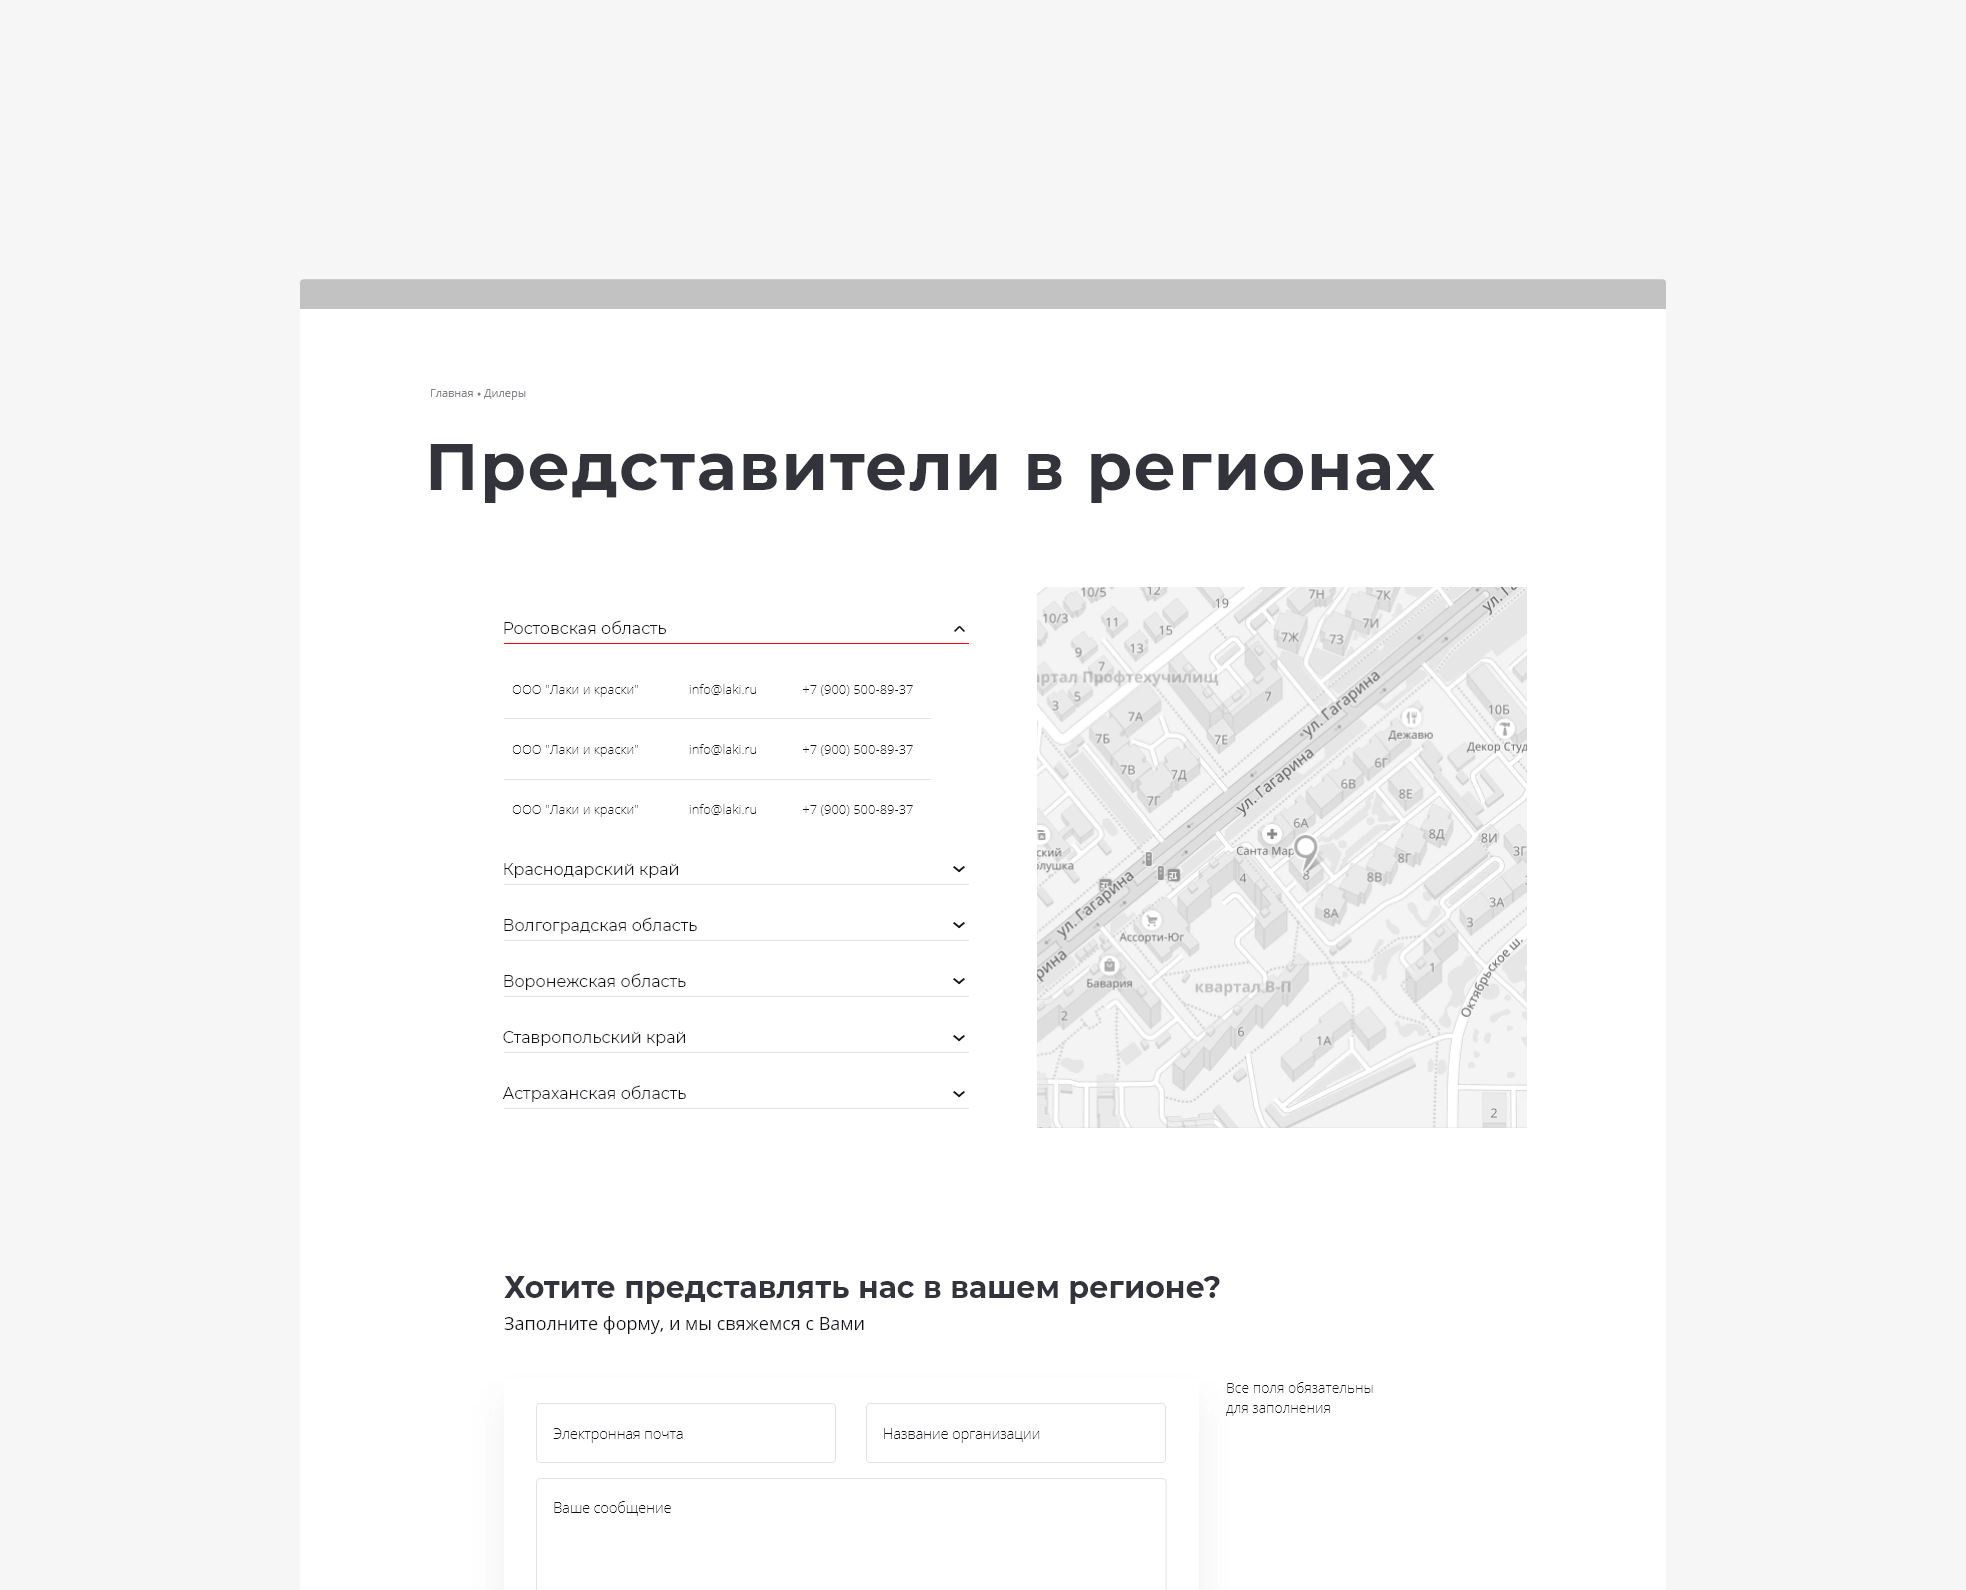Click the Октябрьское ш. road label on the map
1966x1590 pixels.
click(1491, 977)
